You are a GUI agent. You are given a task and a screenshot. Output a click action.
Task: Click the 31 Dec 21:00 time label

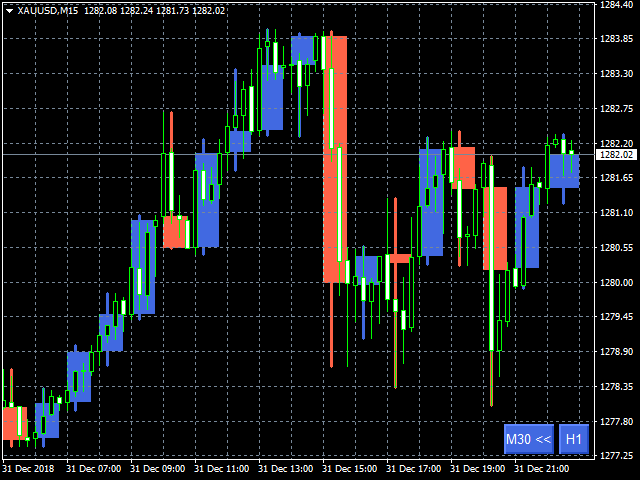click(542, 469)
